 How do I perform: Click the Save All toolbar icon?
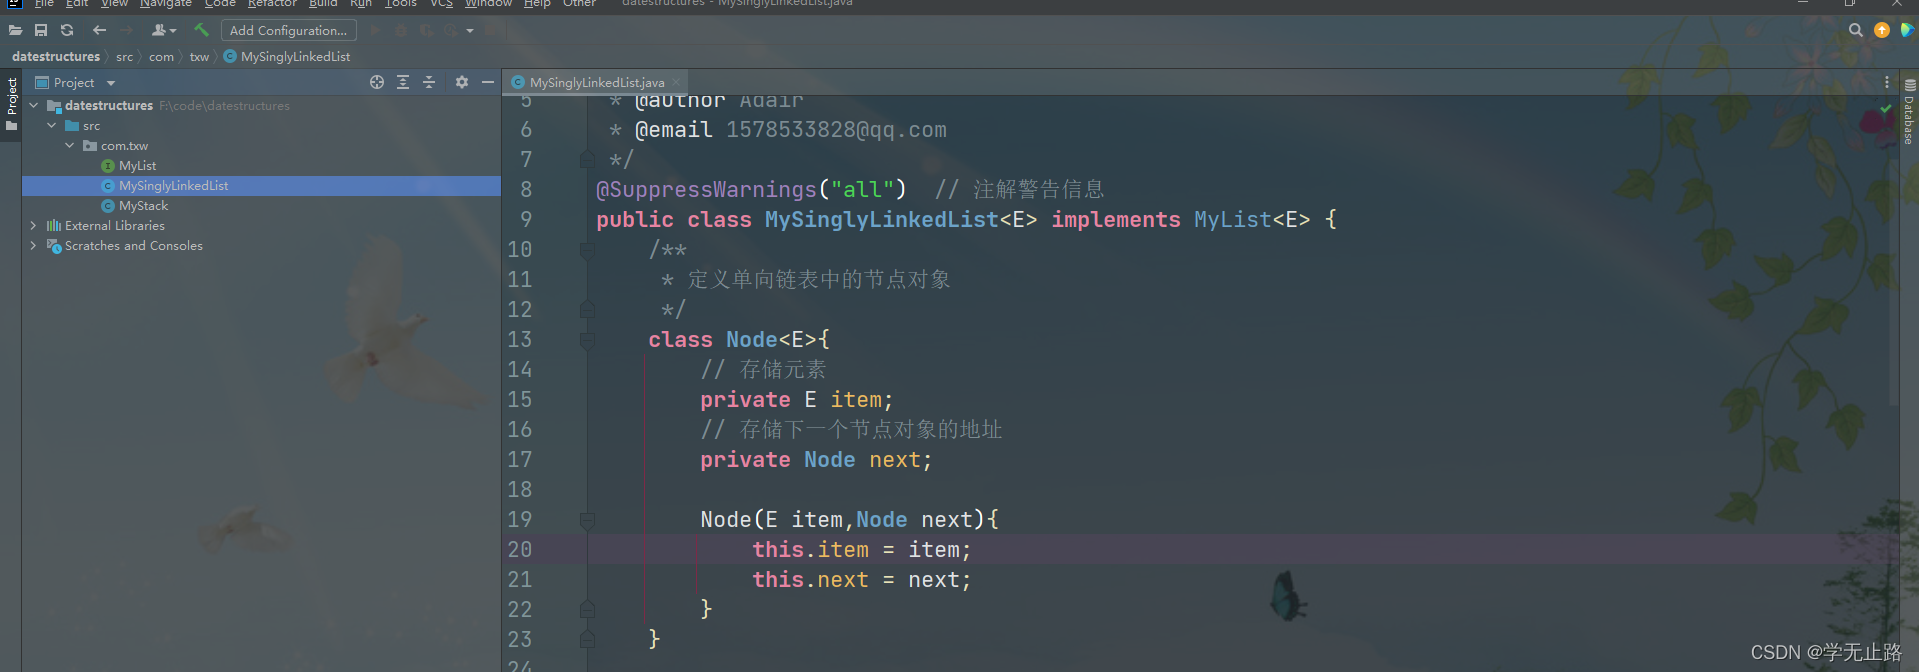(41, 31)
